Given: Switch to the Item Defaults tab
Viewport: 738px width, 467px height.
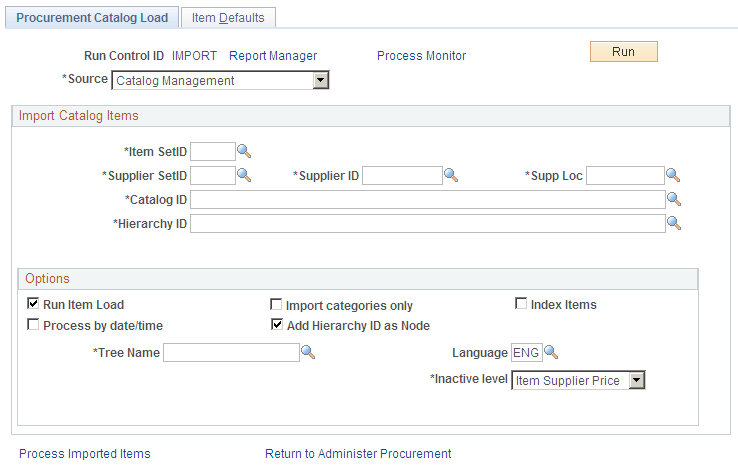Looking at the screenshot, I should tap(228, 17).
